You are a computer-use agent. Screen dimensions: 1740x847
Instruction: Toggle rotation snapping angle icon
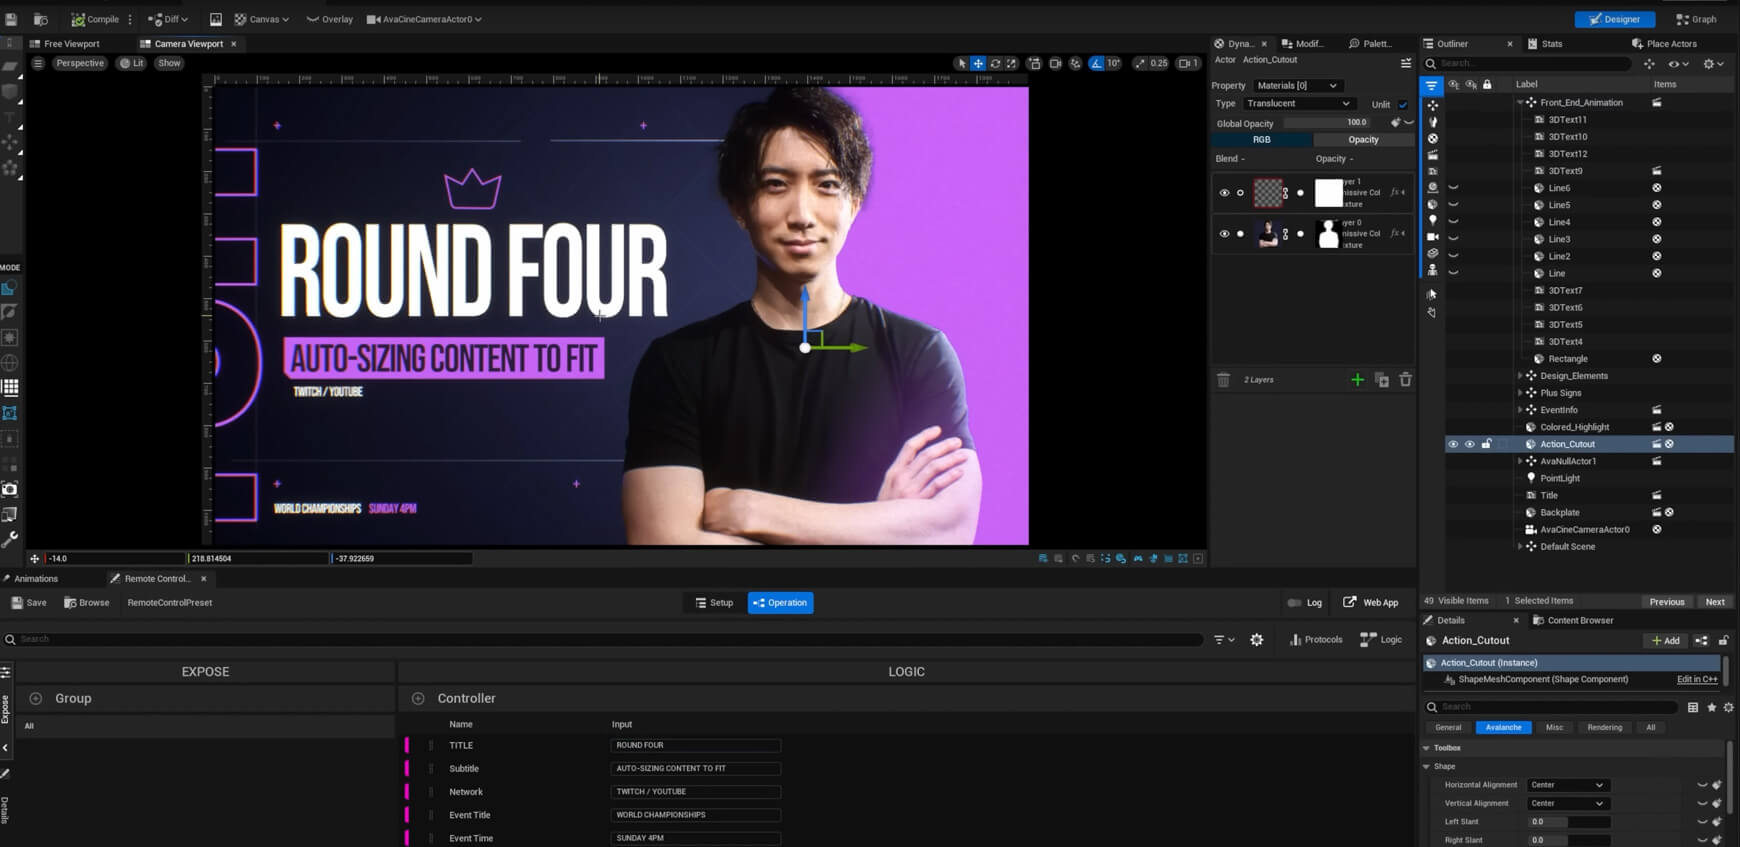(x=1097, y=63)
